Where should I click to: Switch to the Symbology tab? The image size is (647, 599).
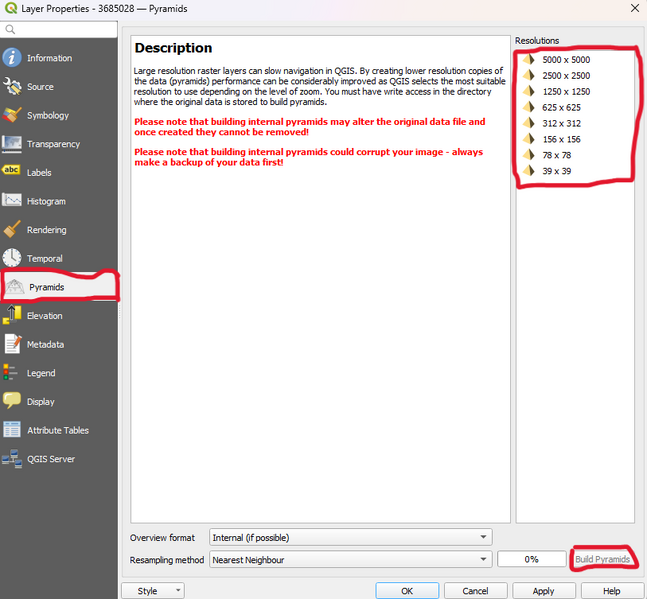(x=59, y=115)
